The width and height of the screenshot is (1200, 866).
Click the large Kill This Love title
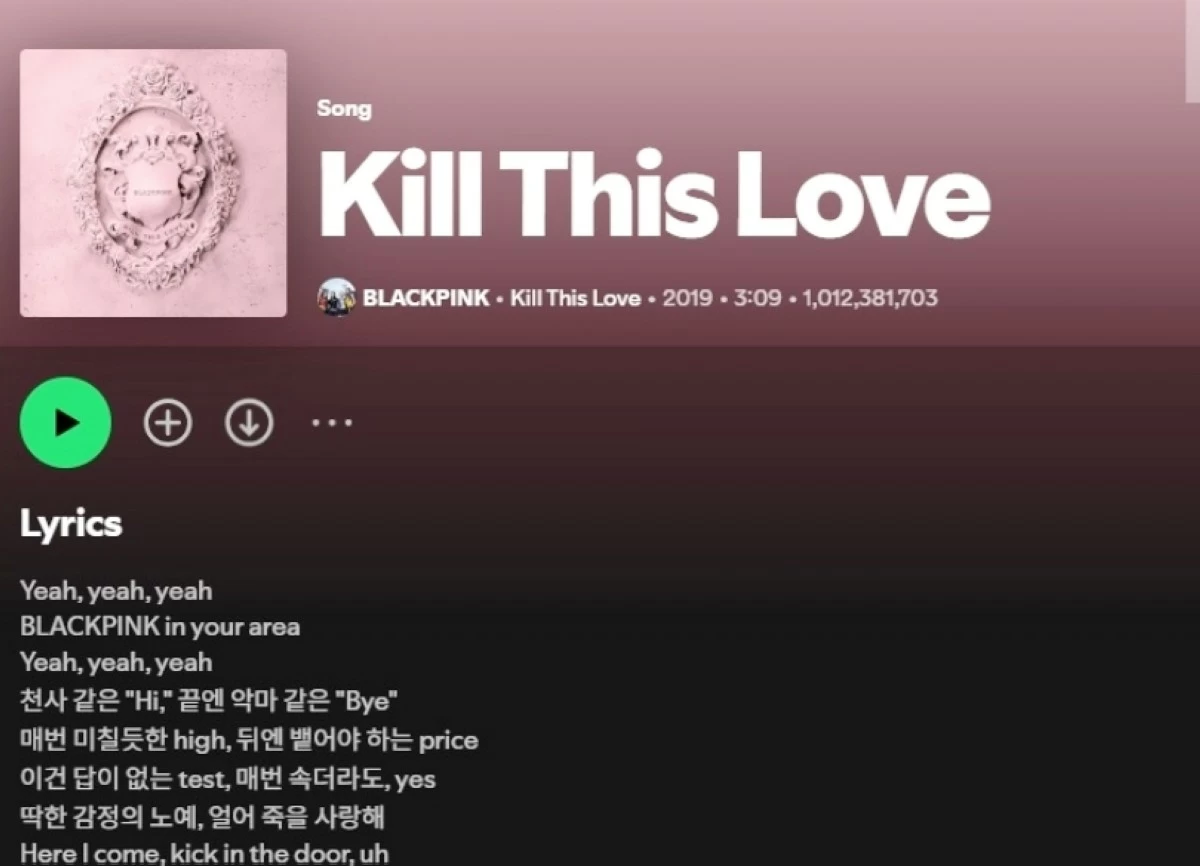pyautogui.click(x=654, y=194)
